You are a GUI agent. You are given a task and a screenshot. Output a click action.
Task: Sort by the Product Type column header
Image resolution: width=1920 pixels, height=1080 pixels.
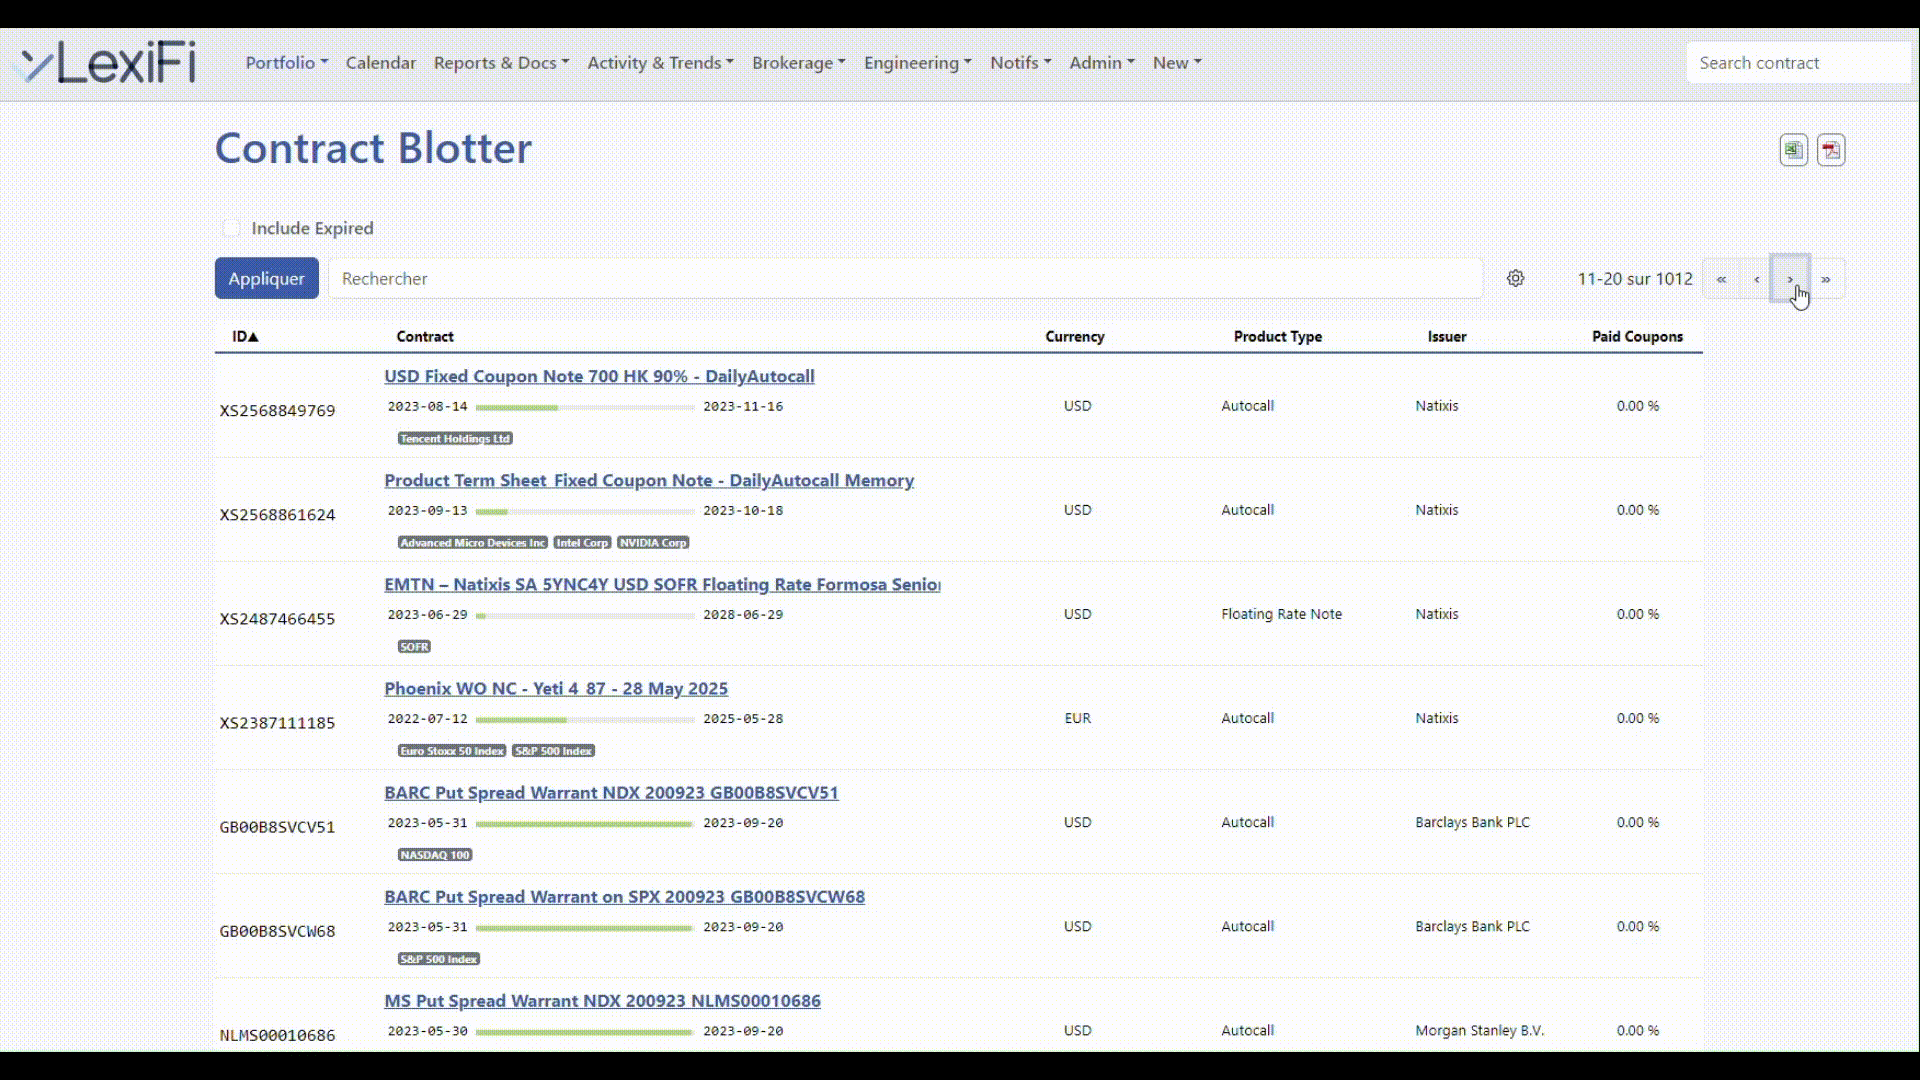pyautogui.click(x=1277, y=337)
